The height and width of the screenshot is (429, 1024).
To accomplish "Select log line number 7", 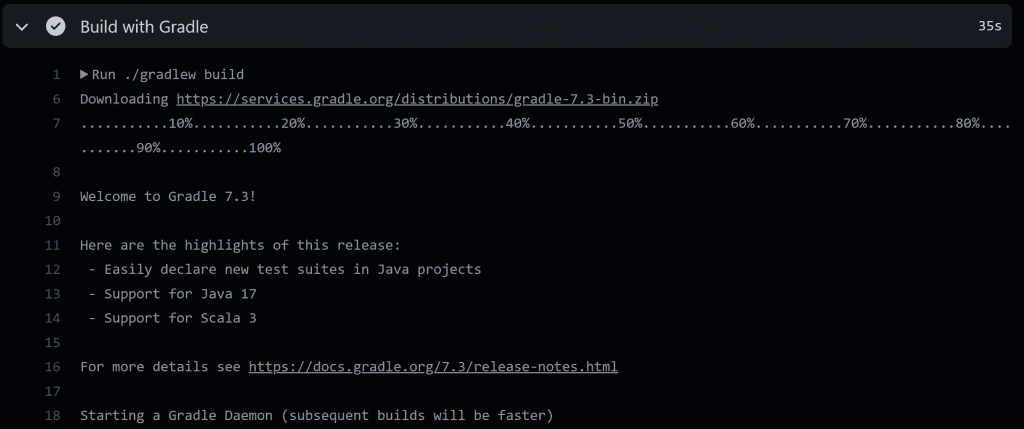I will [x=57, y=123].
